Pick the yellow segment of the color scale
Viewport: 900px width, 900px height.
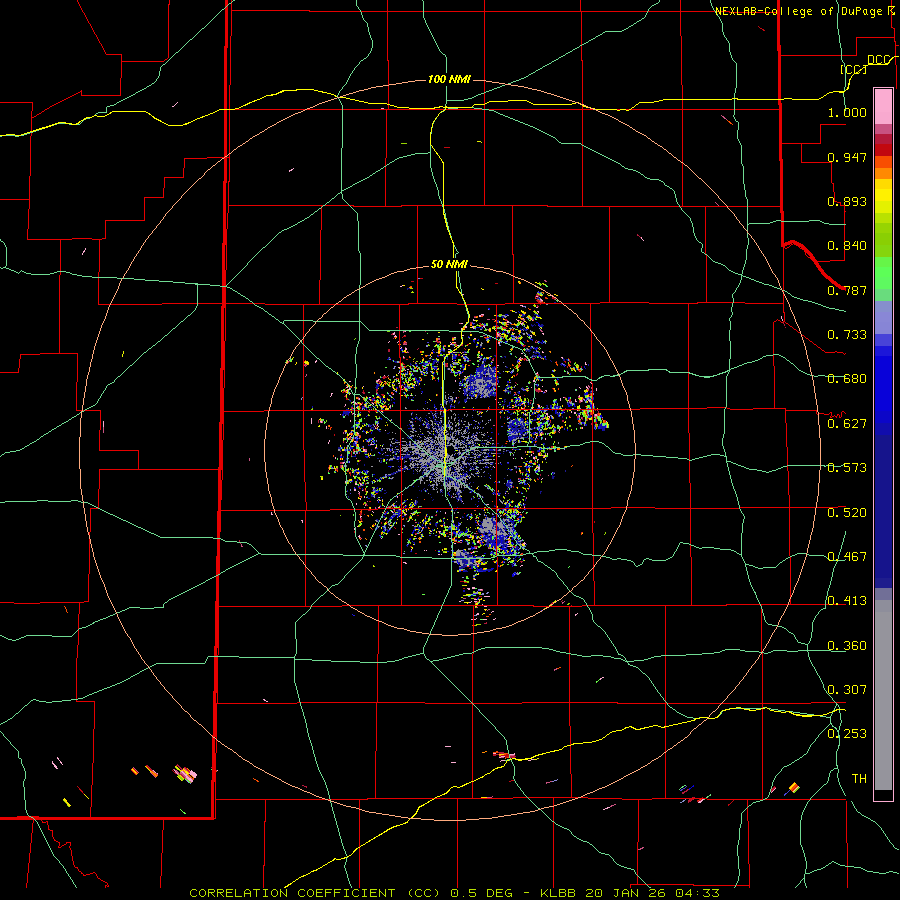pos(883,196)
